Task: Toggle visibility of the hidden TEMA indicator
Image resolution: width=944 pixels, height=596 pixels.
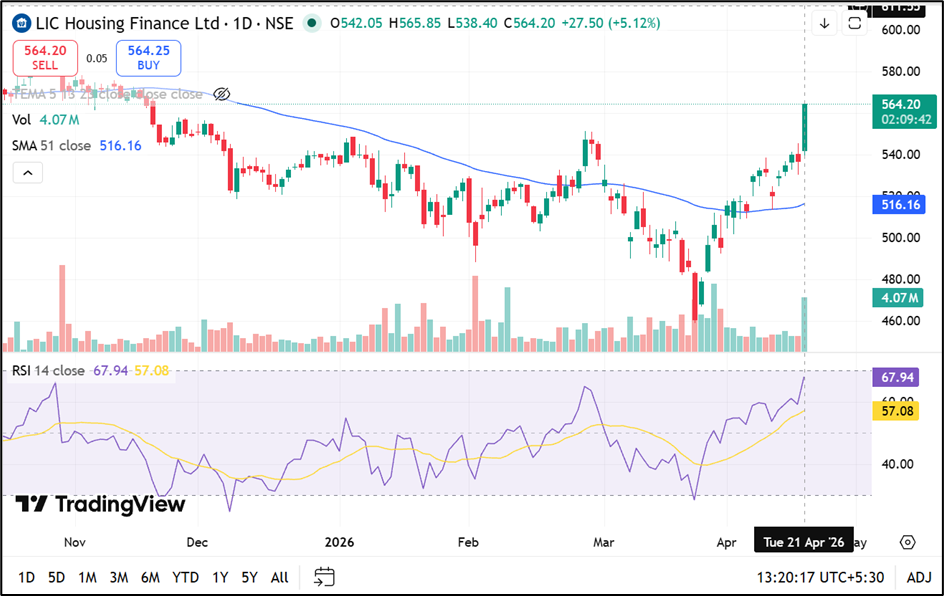Action: point(222,94)
